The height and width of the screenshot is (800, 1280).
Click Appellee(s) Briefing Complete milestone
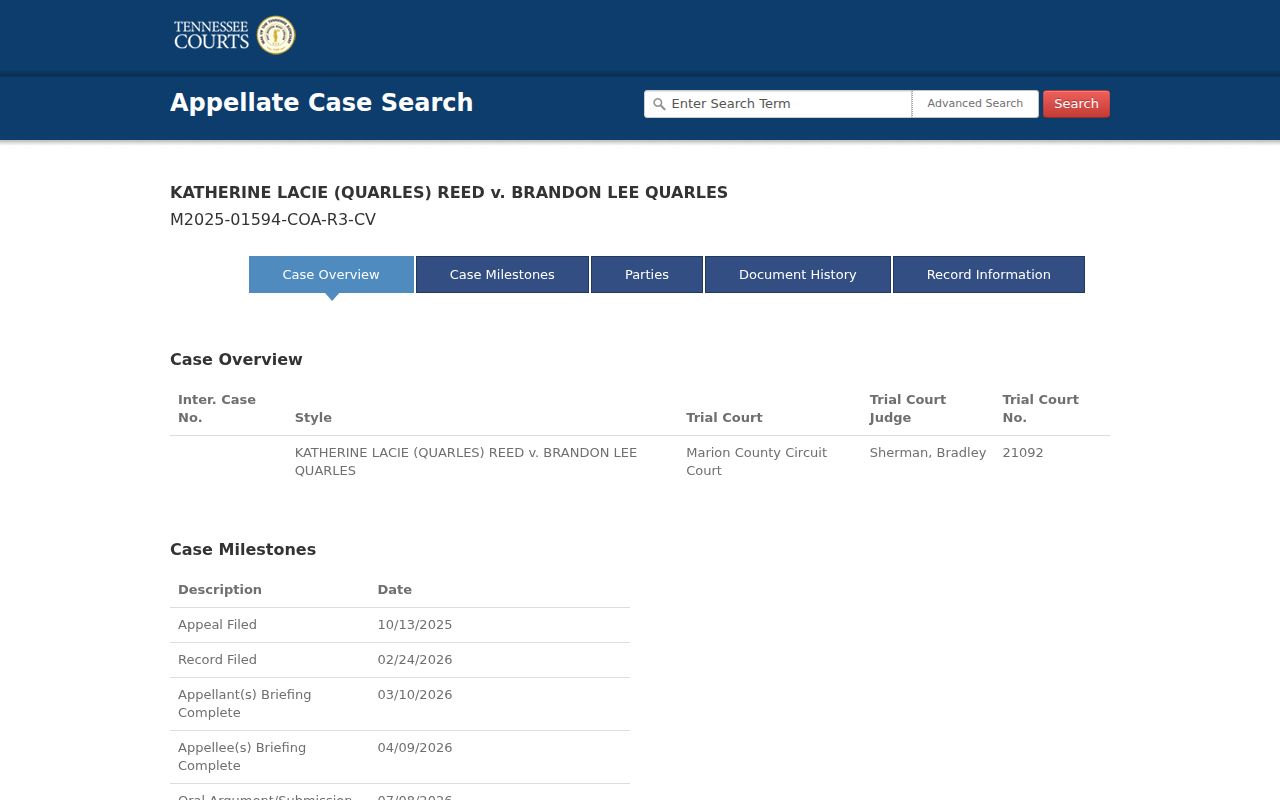pos(242,757)
